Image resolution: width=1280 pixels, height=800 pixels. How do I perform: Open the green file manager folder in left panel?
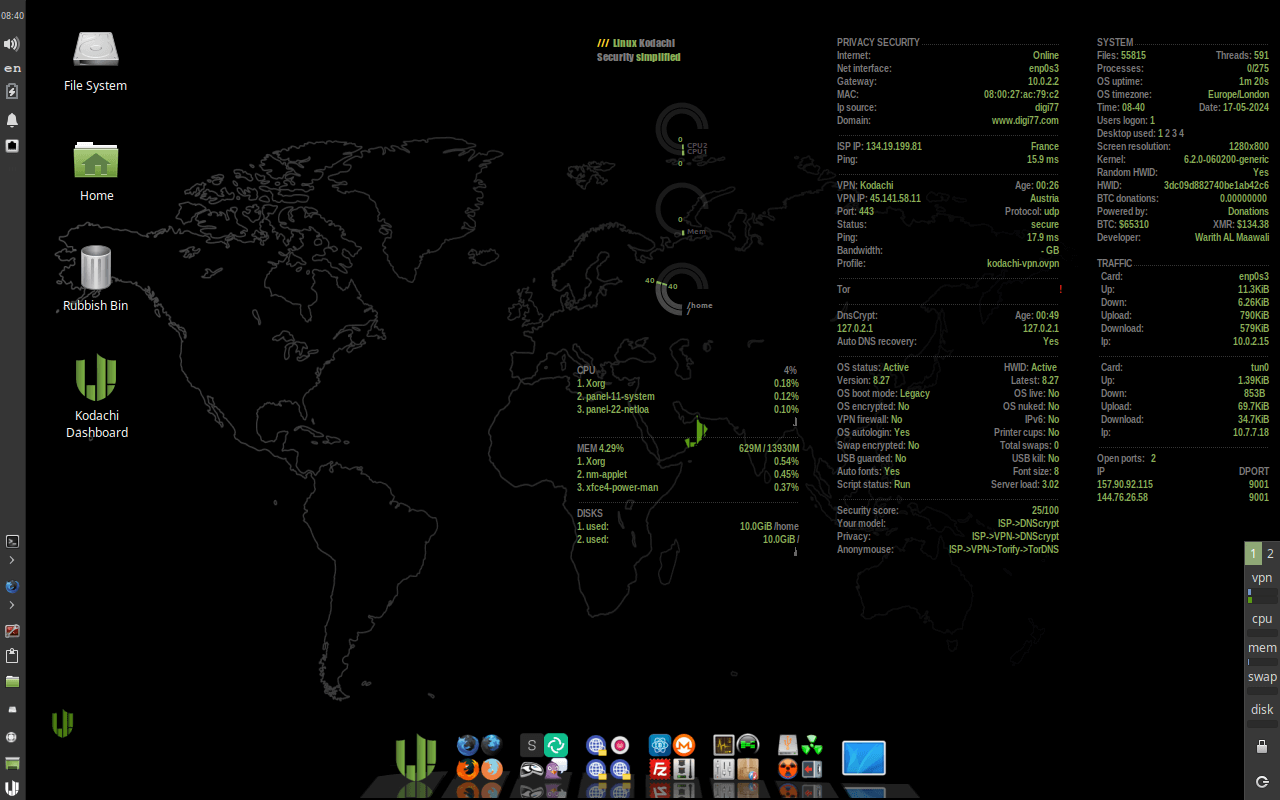pyautogui.click(x=13, y=681)
